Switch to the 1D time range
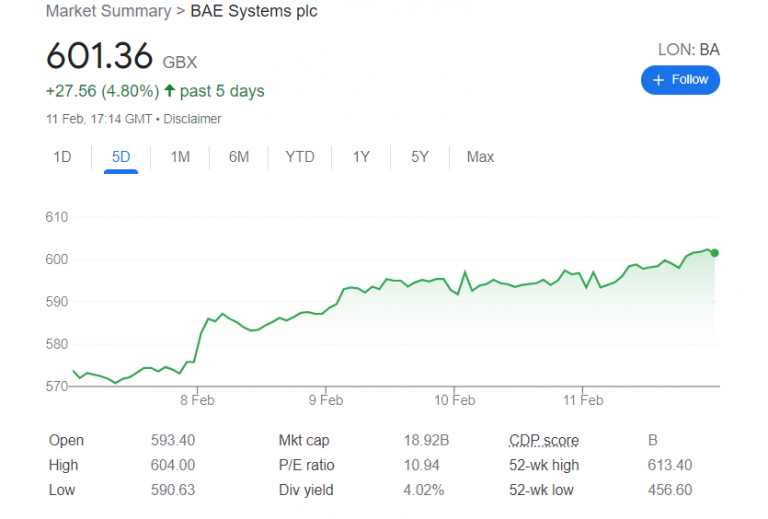Viewport: 768px width, 519px height. tap(62, 157)
